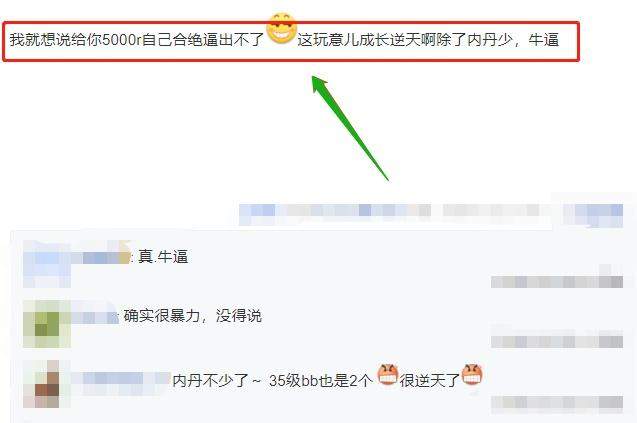Click the red-boxed text "我就想说给你5000r自己合绝逼出不了"
637x423 pixels.
point(137,40)
